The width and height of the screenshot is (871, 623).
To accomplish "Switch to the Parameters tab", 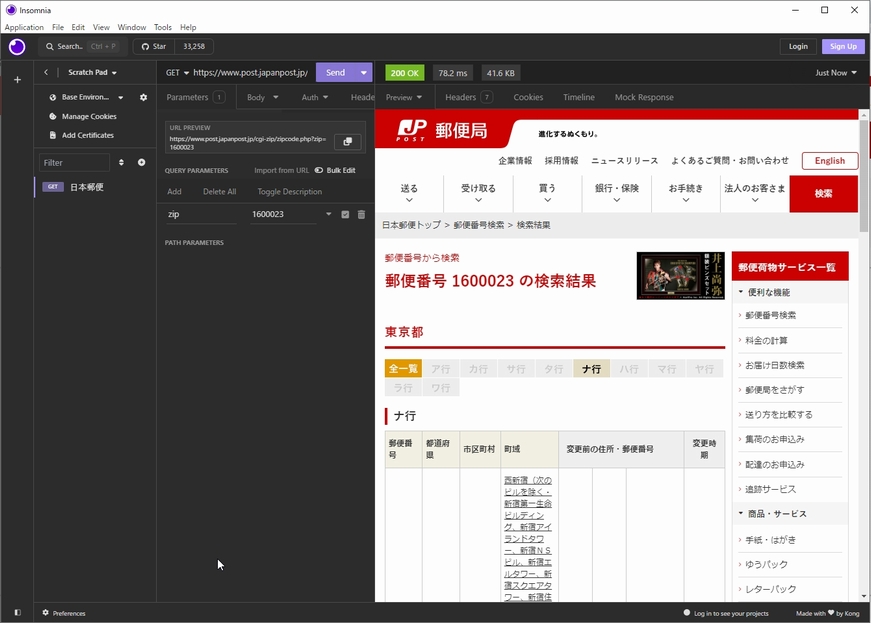I will (196, 97).
